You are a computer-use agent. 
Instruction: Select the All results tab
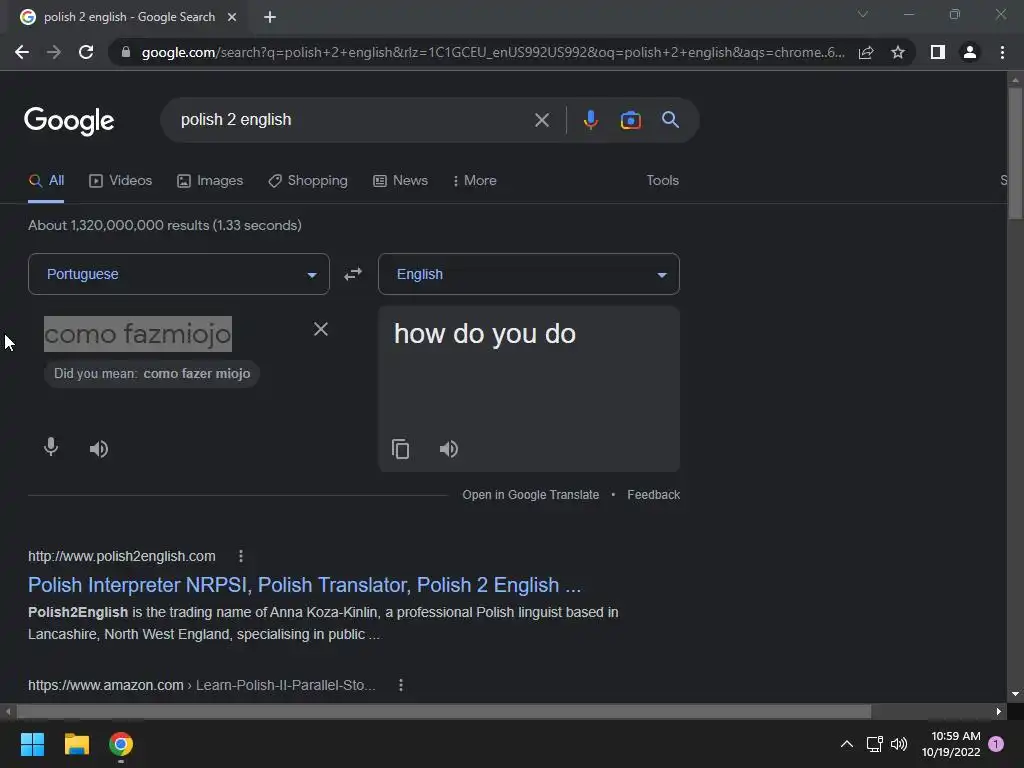click(46, 181)
